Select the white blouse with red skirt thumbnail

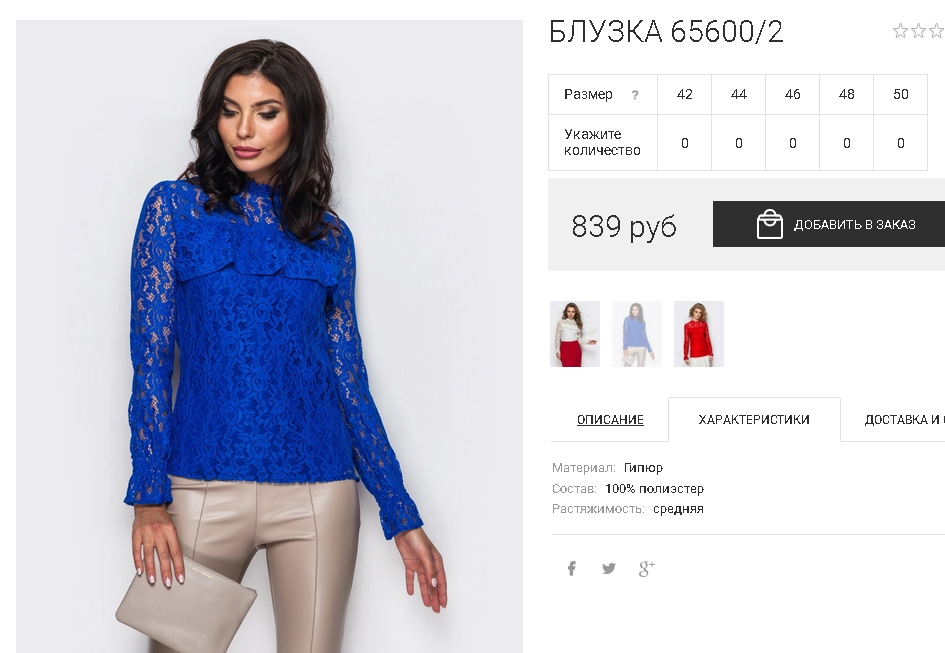[575, 334]
